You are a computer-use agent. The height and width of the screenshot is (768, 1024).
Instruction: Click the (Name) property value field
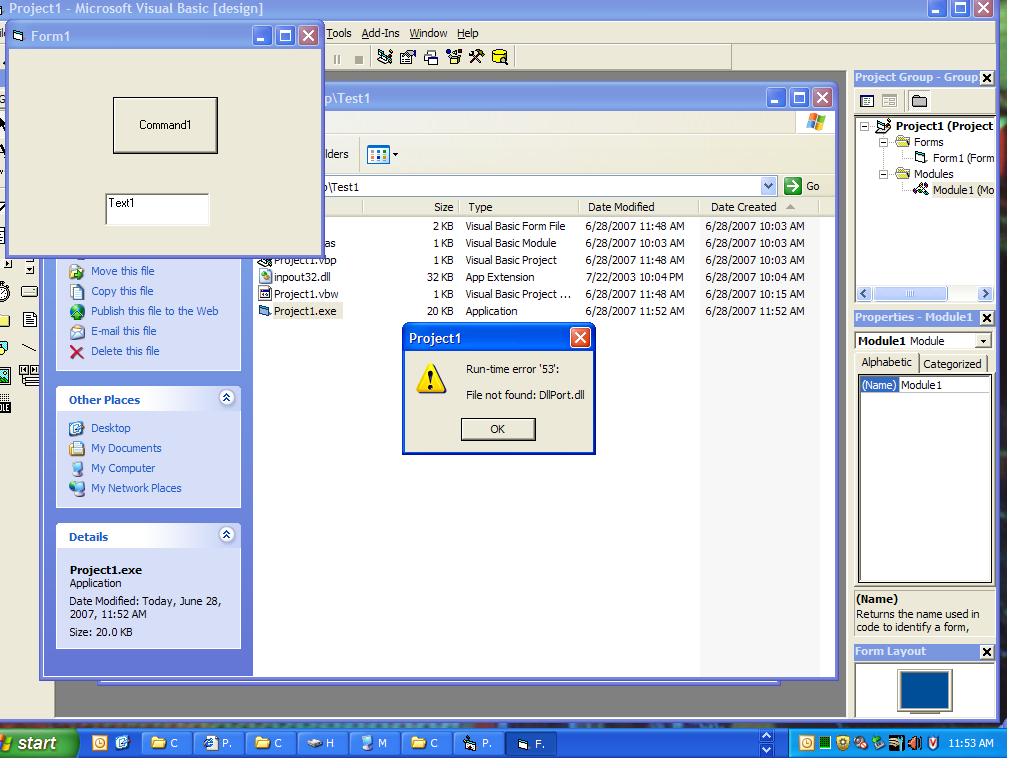(x=944, y=385)
